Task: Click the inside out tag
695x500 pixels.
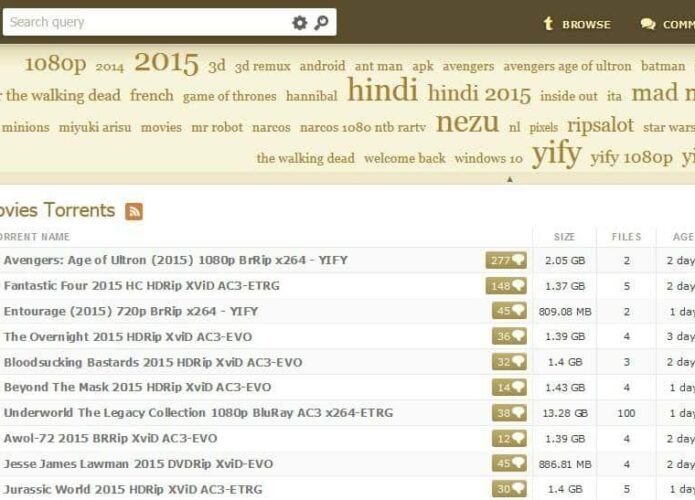Action: click(569, 96)
